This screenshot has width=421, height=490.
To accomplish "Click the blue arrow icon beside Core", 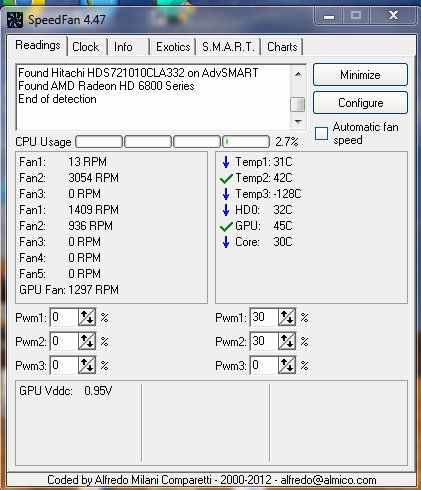I will coord(226,242).
